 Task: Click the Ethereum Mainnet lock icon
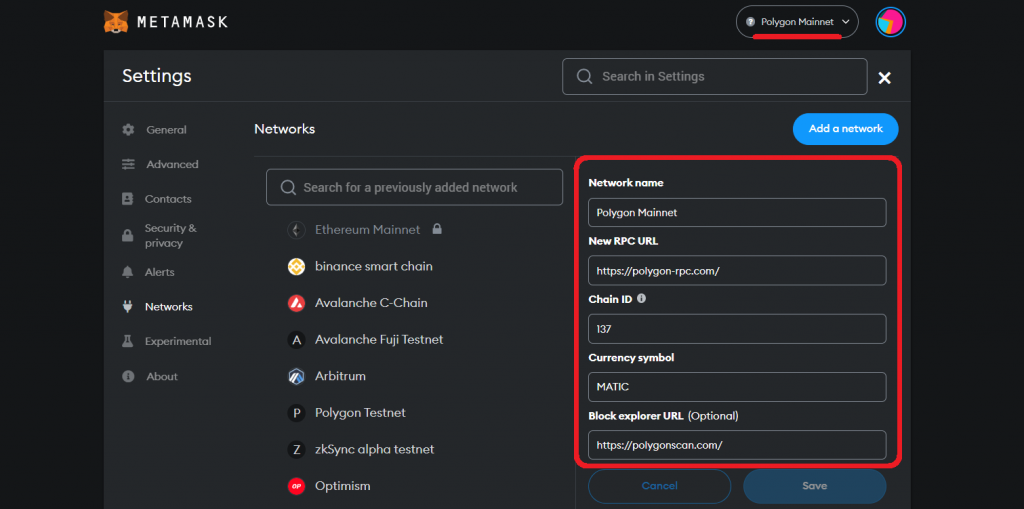click(x=437, y=229)
